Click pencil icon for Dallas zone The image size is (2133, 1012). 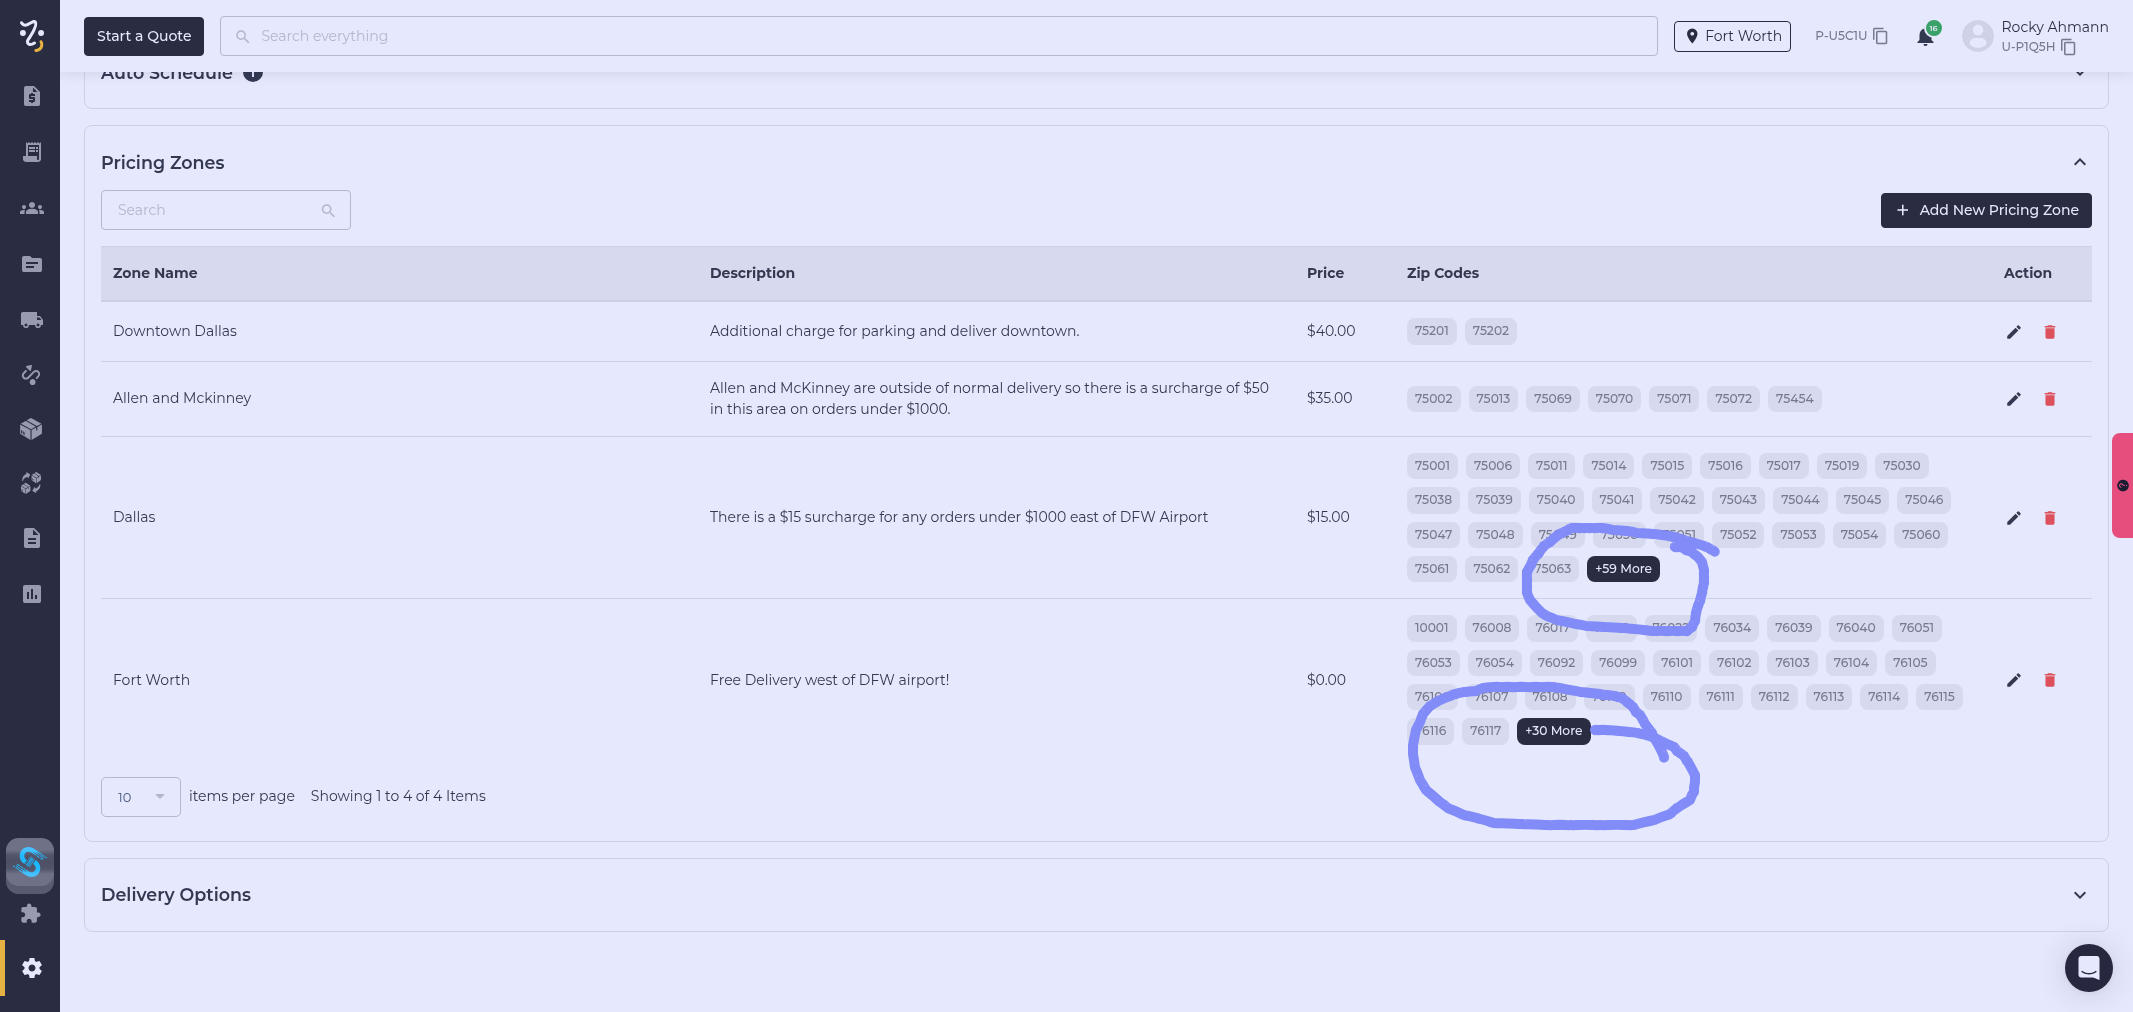coord(2013,518)
